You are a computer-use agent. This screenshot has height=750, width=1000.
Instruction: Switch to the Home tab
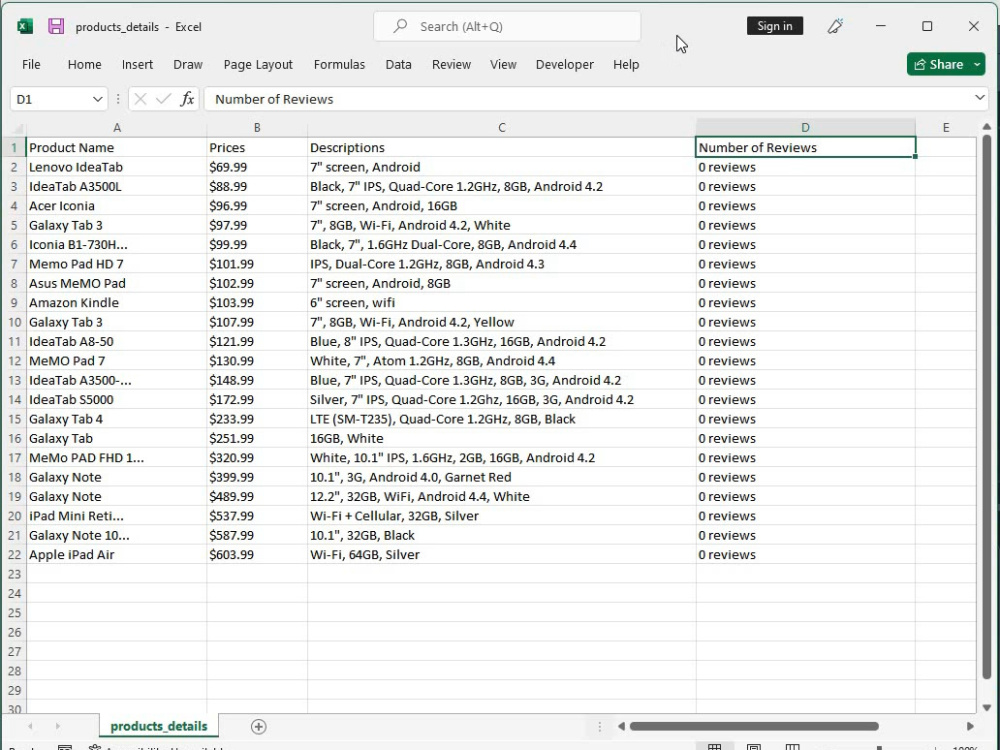(x=84, y=64)
